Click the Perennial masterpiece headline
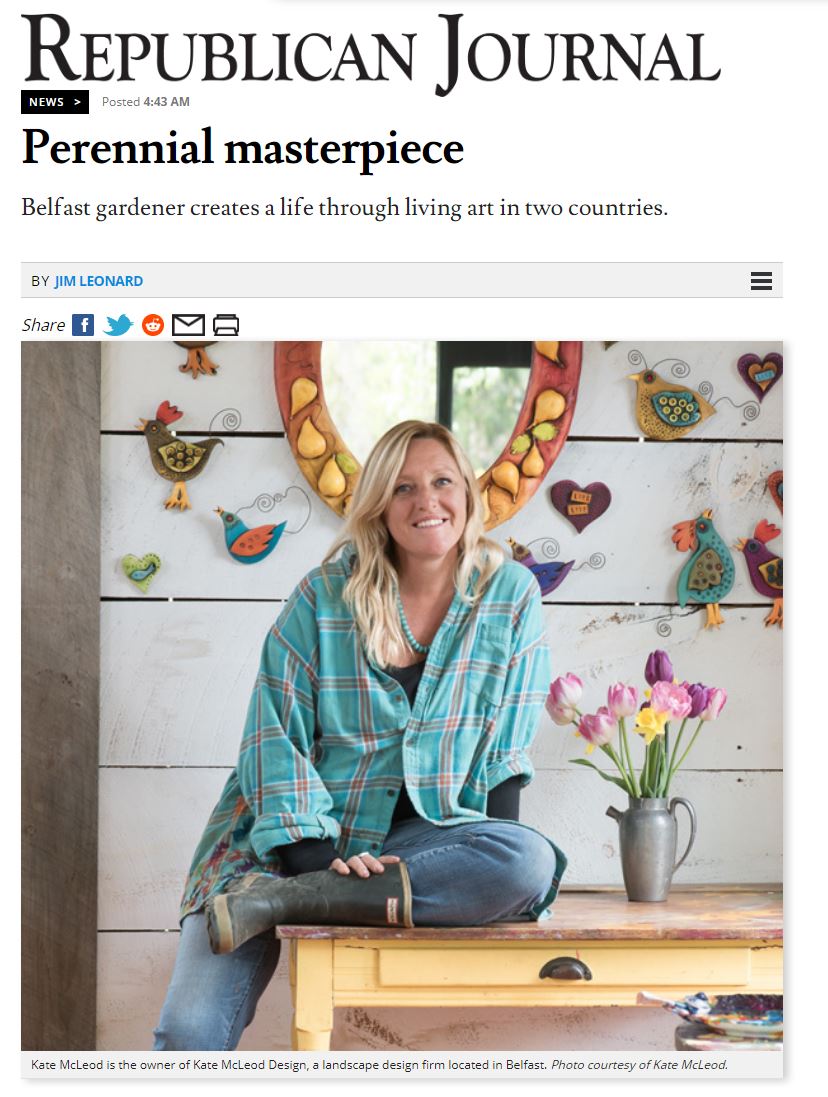This screenshot has height=1097, width=828. pos(243,148)
